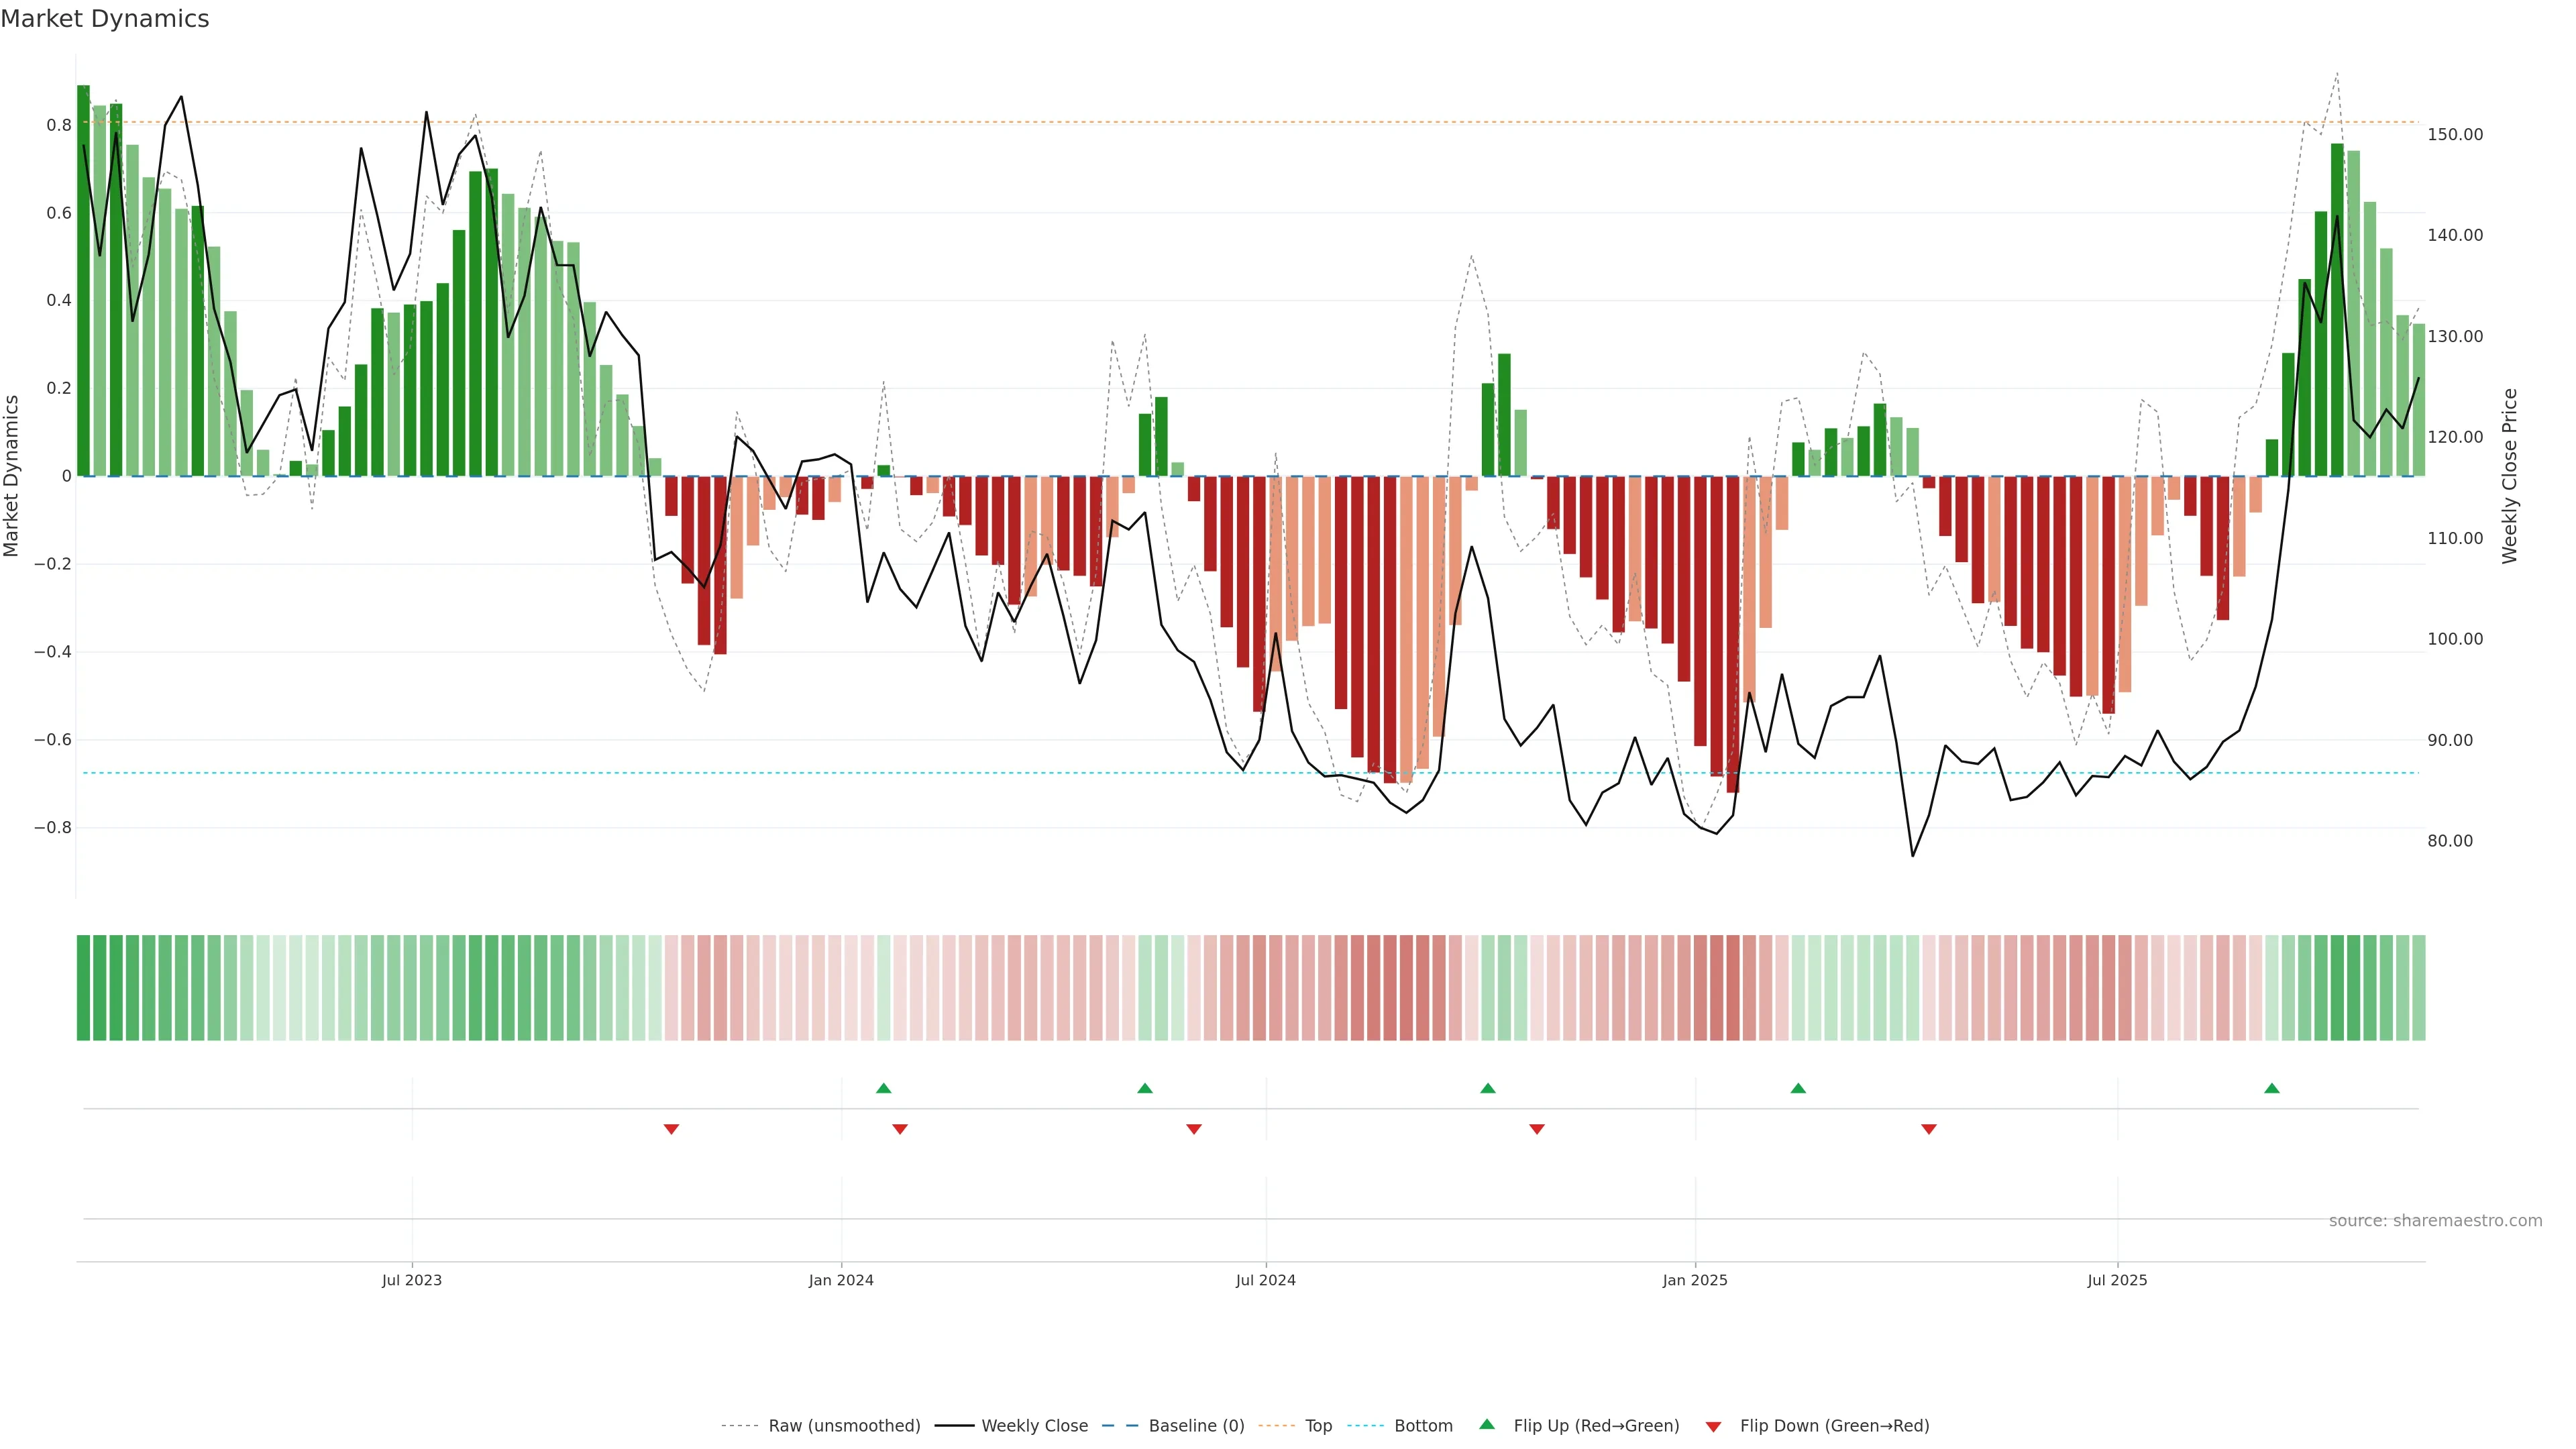Toggle the Baseline (0) legend entry
Screen dimensions: 2576x1449
[1196, 1426]
